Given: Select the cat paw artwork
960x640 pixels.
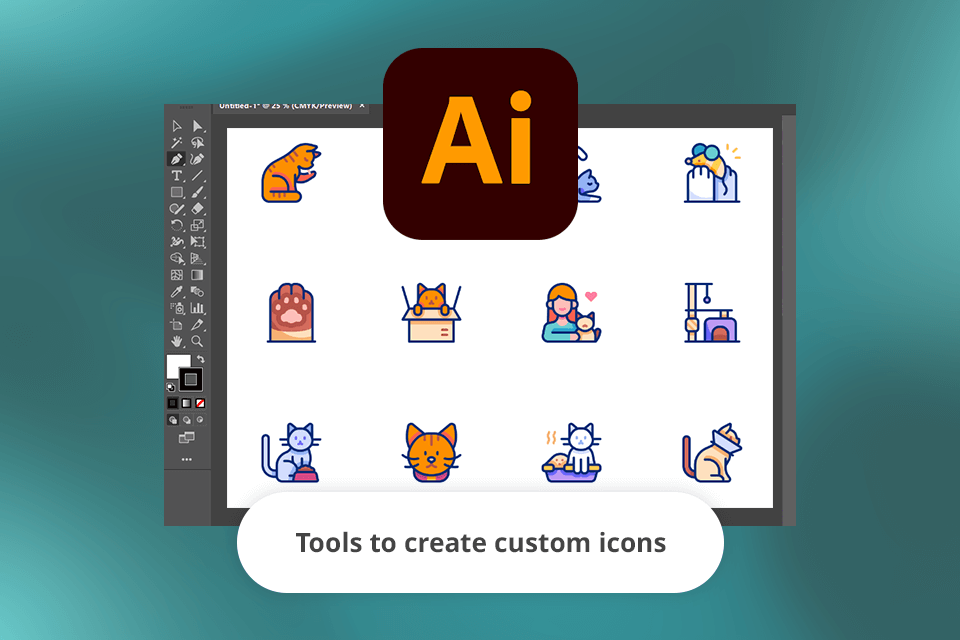Looking at the screenshot, I should pyautogui.click(x=291, y=312).
